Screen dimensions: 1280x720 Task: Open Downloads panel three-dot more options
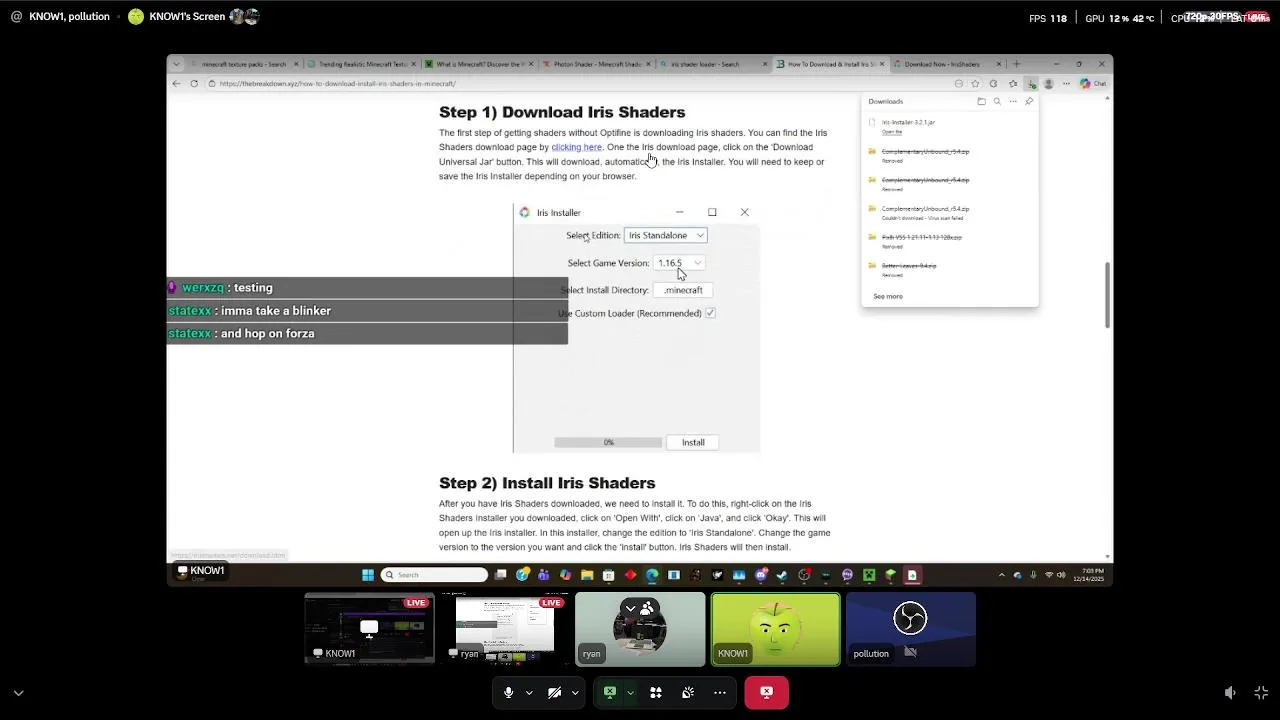pos(1013,101)
